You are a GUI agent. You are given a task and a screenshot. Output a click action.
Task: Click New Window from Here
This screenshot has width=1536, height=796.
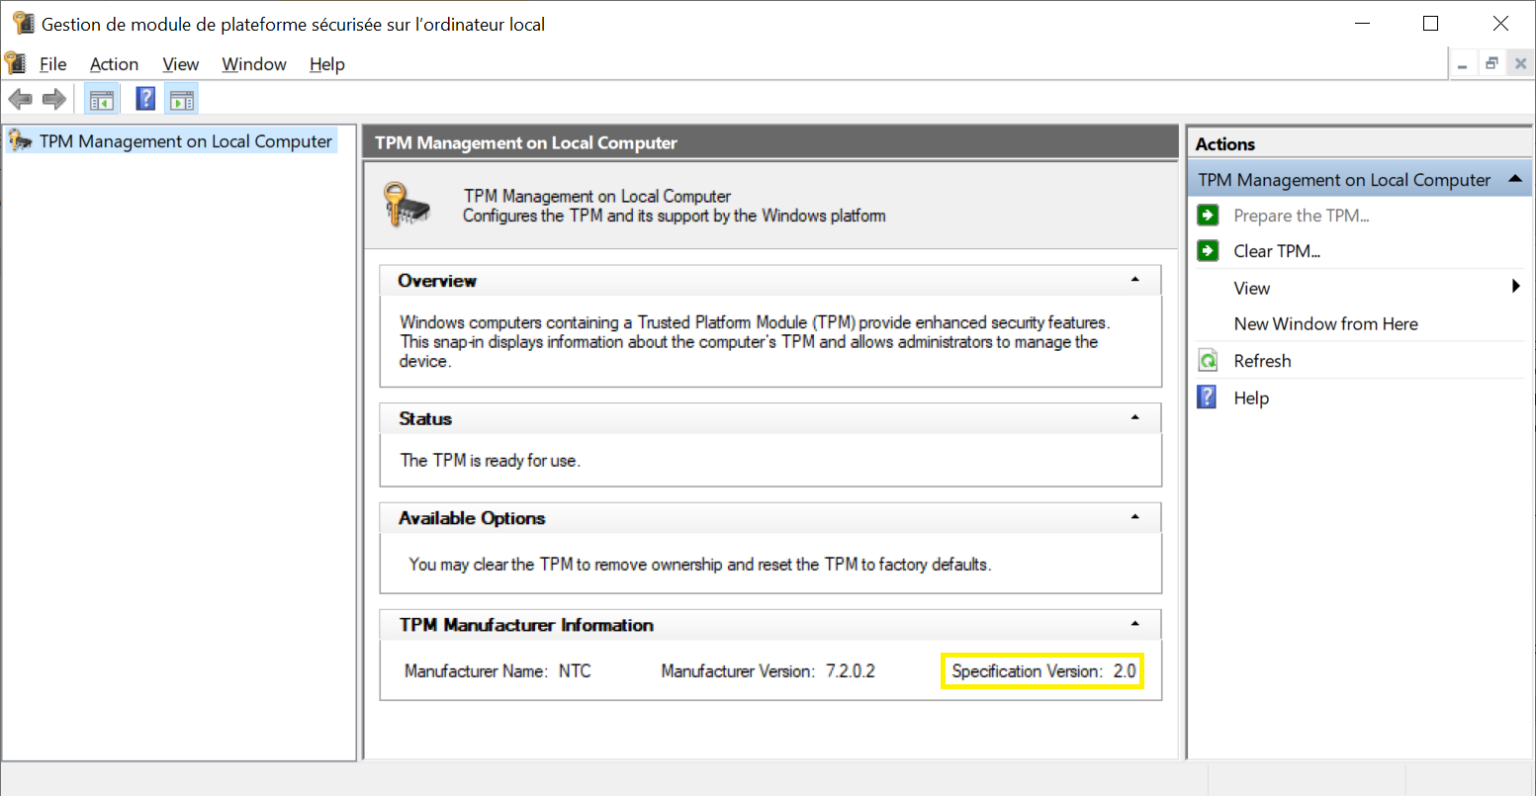point(1325,324)
